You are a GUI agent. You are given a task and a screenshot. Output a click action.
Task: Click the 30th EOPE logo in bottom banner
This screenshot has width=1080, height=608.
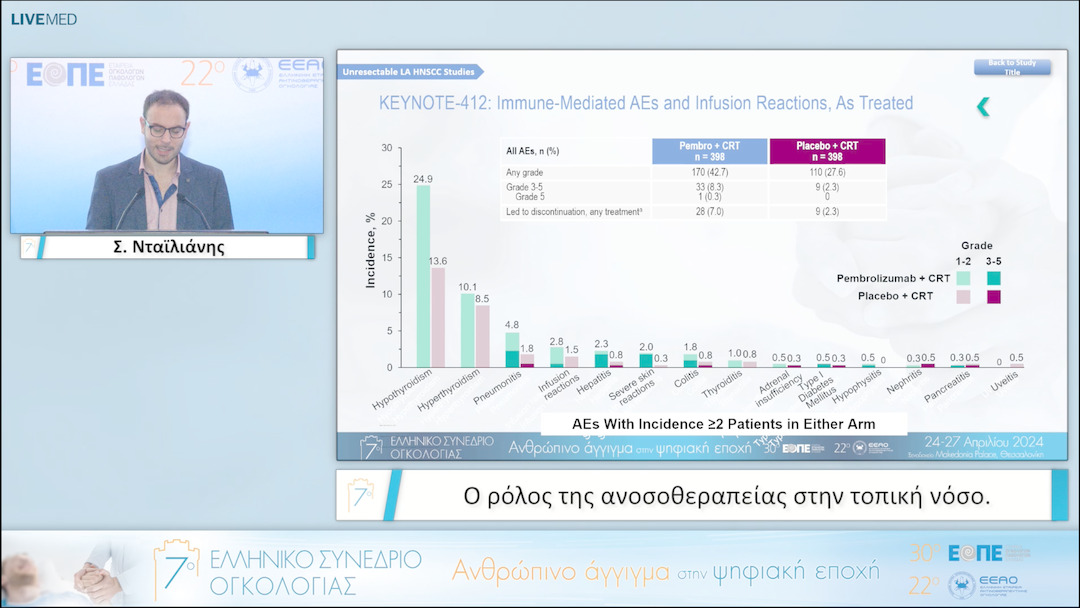coord(956,553)
